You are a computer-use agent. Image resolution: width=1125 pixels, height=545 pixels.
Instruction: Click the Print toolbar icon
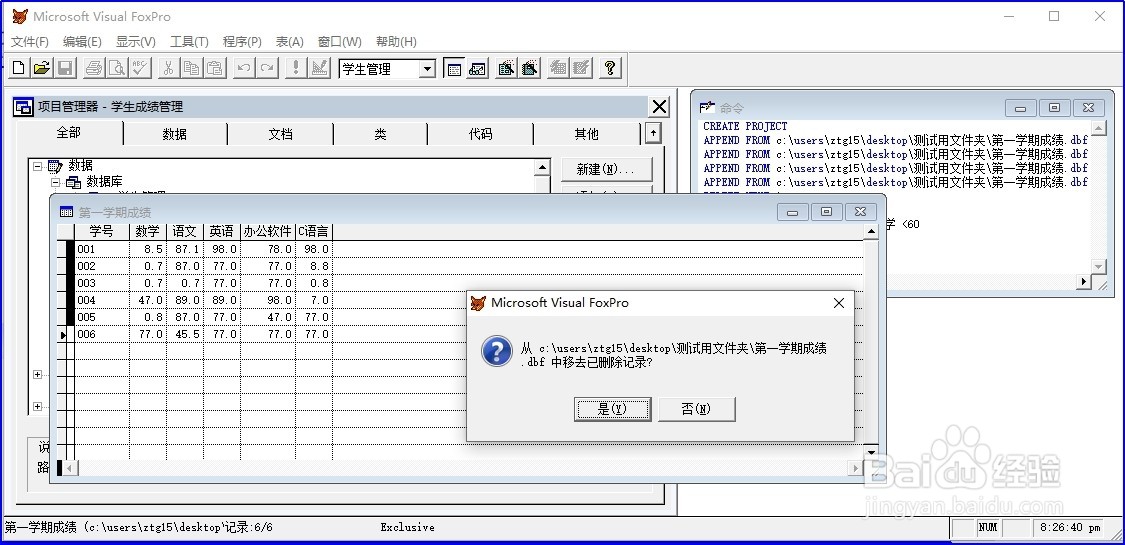click(93, 69)
